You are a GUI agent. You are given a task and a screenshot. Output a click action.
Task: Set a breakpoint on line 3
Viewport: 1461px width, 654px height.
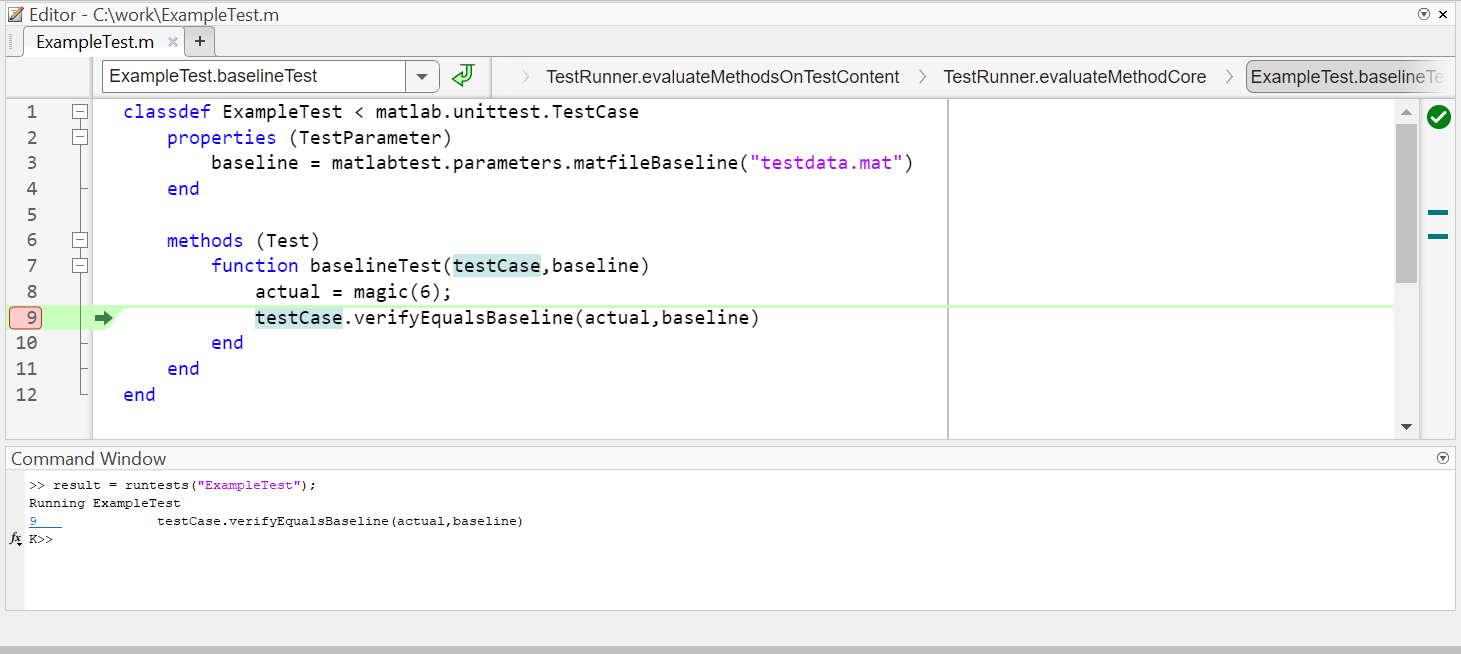click(x=31, y=163)
